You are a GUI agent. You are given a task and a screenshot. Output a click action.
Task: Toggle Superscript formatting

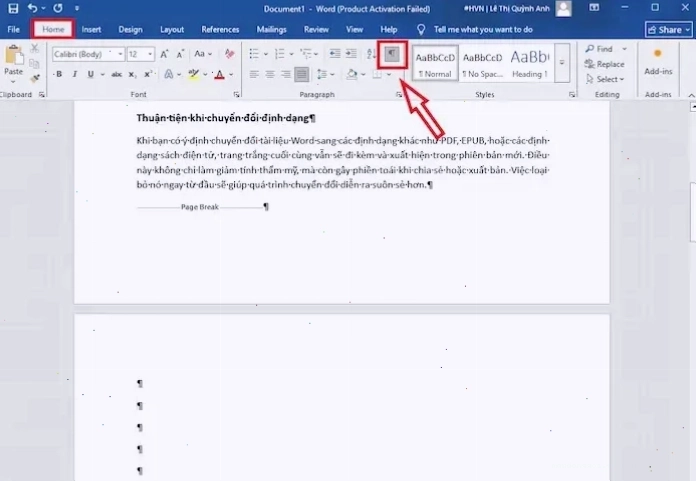[148, 74]
